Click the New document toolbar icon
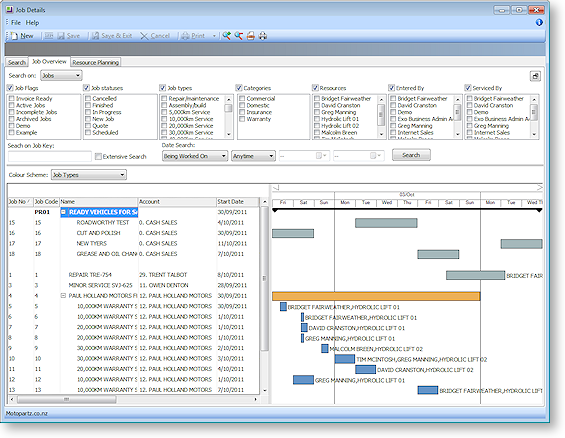Screen dimensions: 565x438 click(x=14, y=36)
